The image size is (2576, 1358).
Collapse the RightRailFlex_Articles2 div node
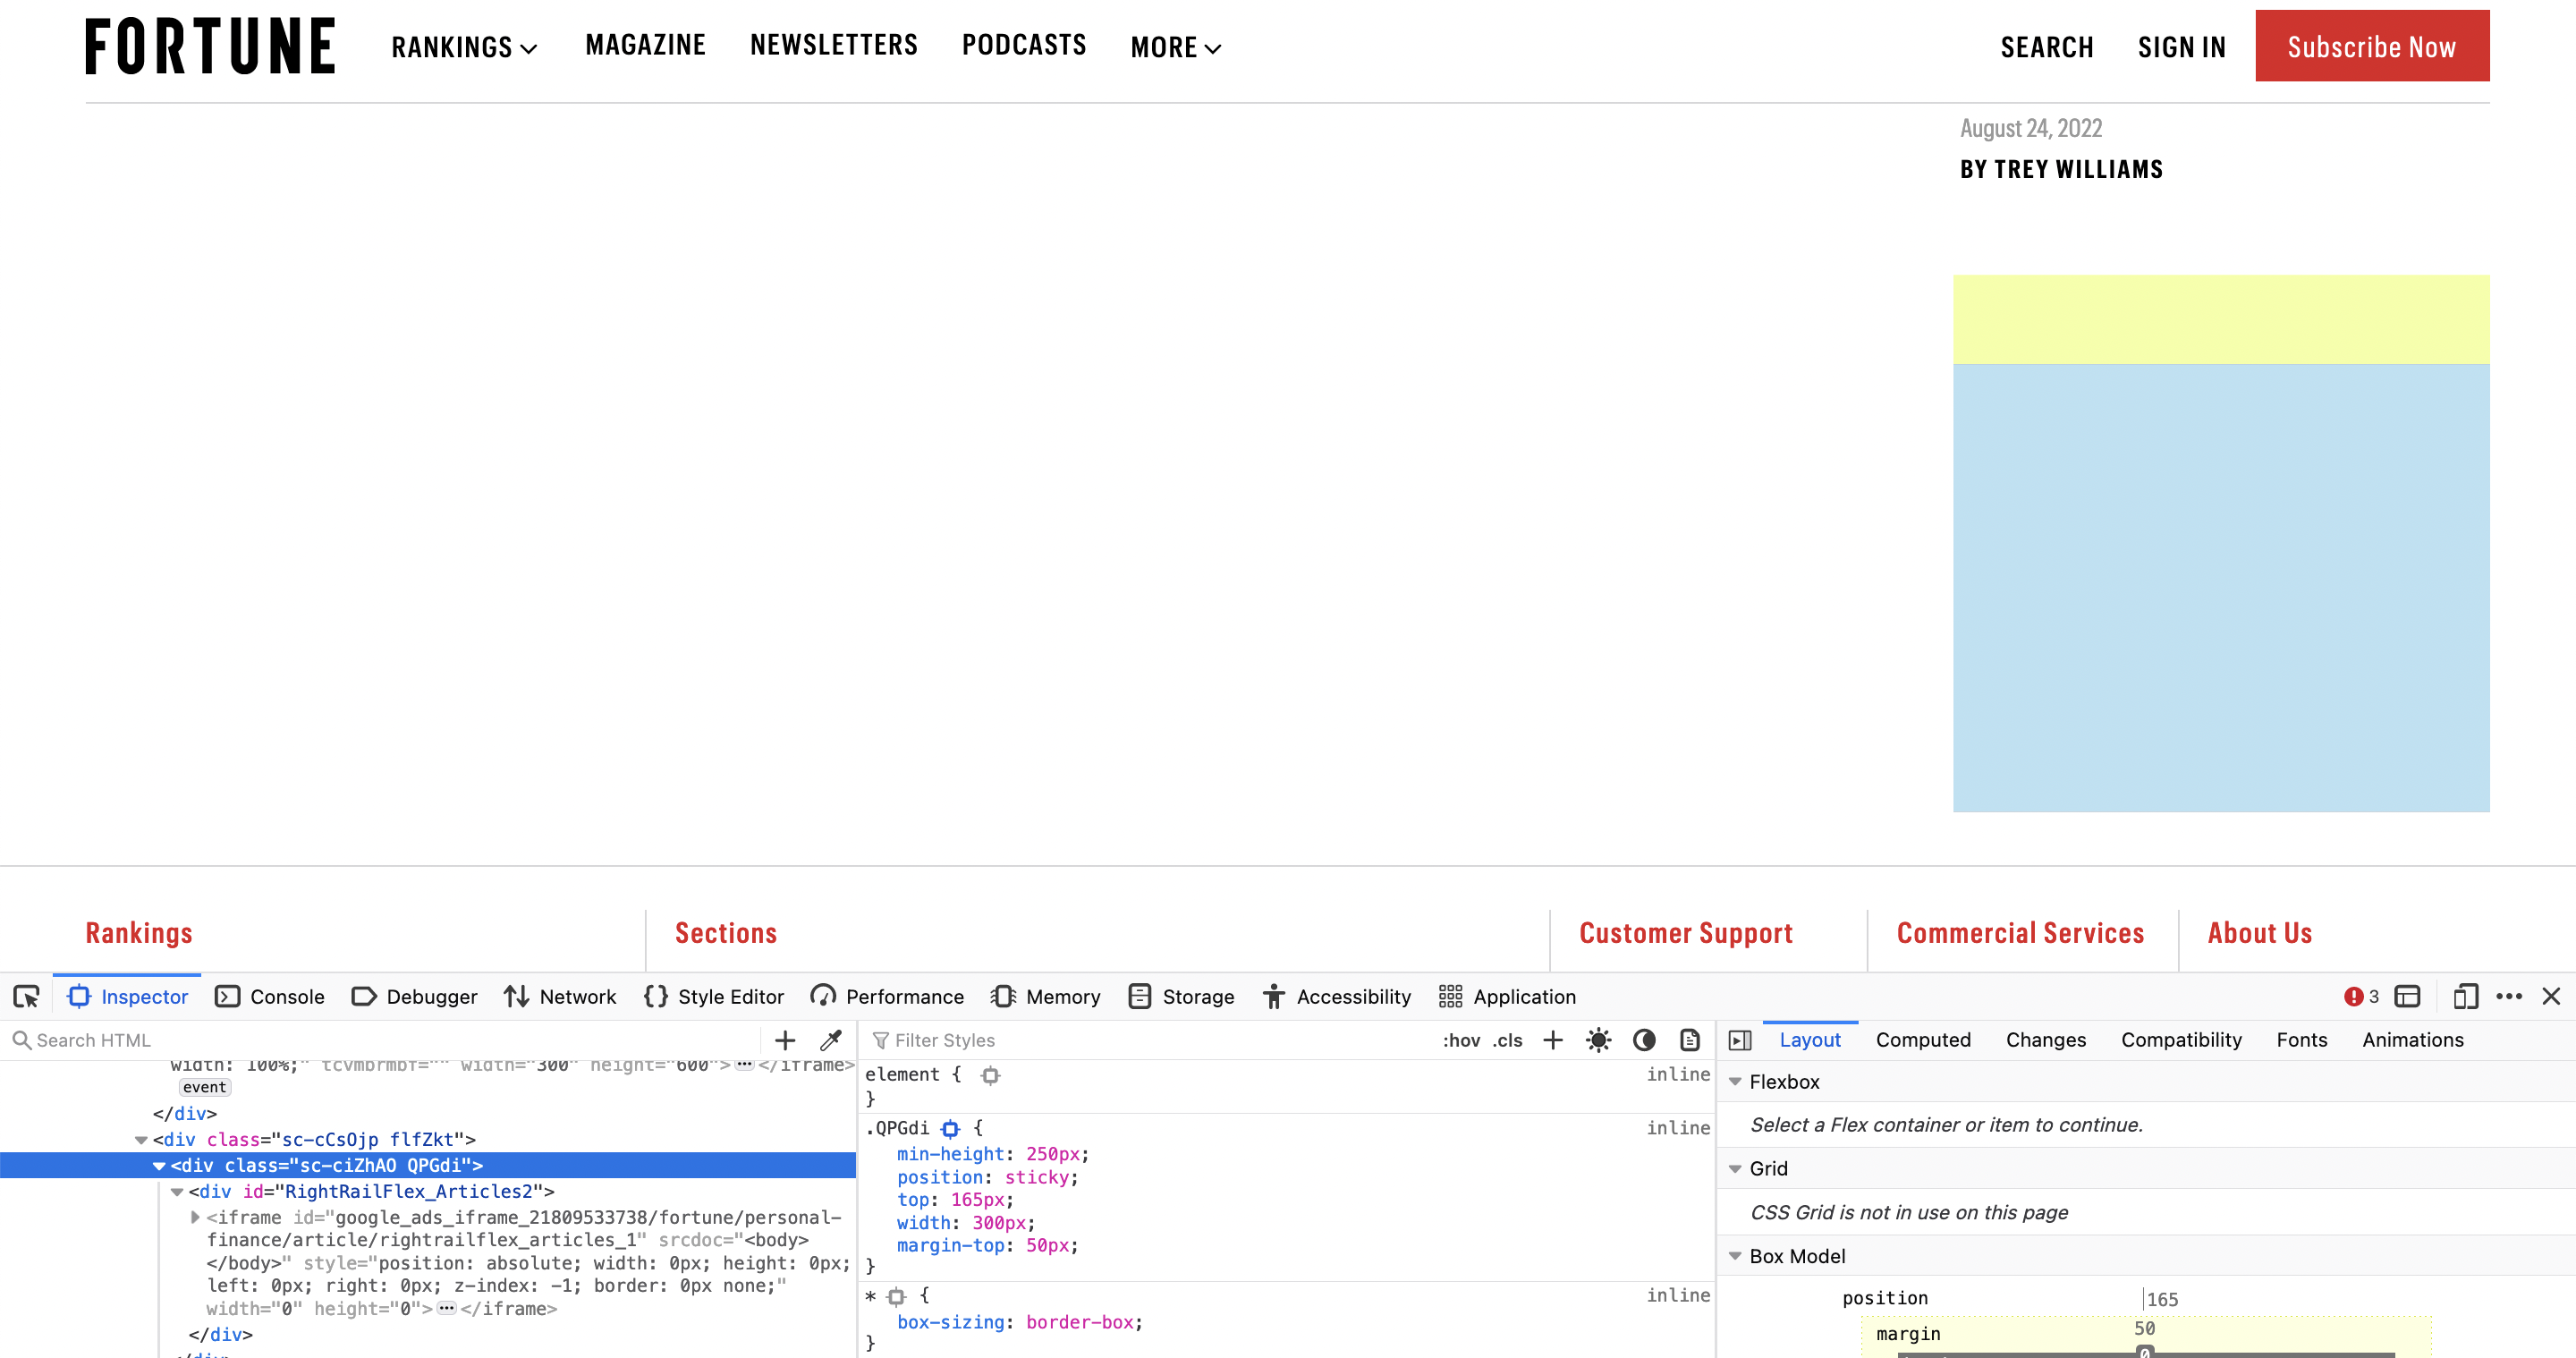click(x=177, y=1192)
